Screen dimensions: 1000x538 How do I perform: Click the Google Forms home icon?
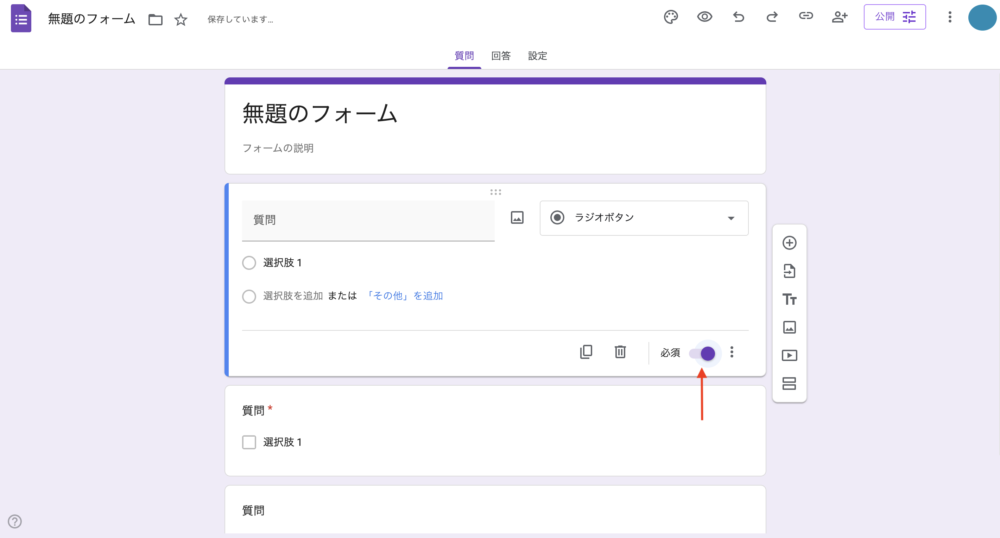click(21, 18)
